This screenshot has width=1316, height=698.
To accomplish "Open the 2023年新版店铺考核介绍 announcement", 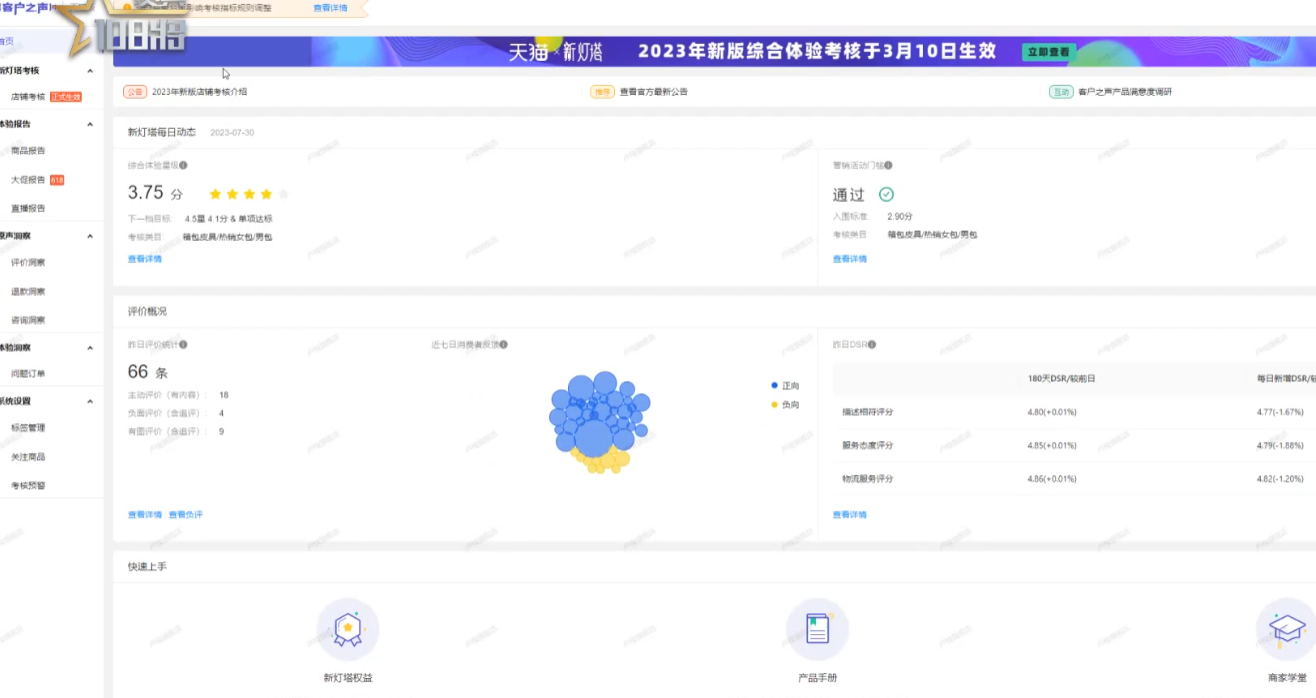I will coord(199,92).
